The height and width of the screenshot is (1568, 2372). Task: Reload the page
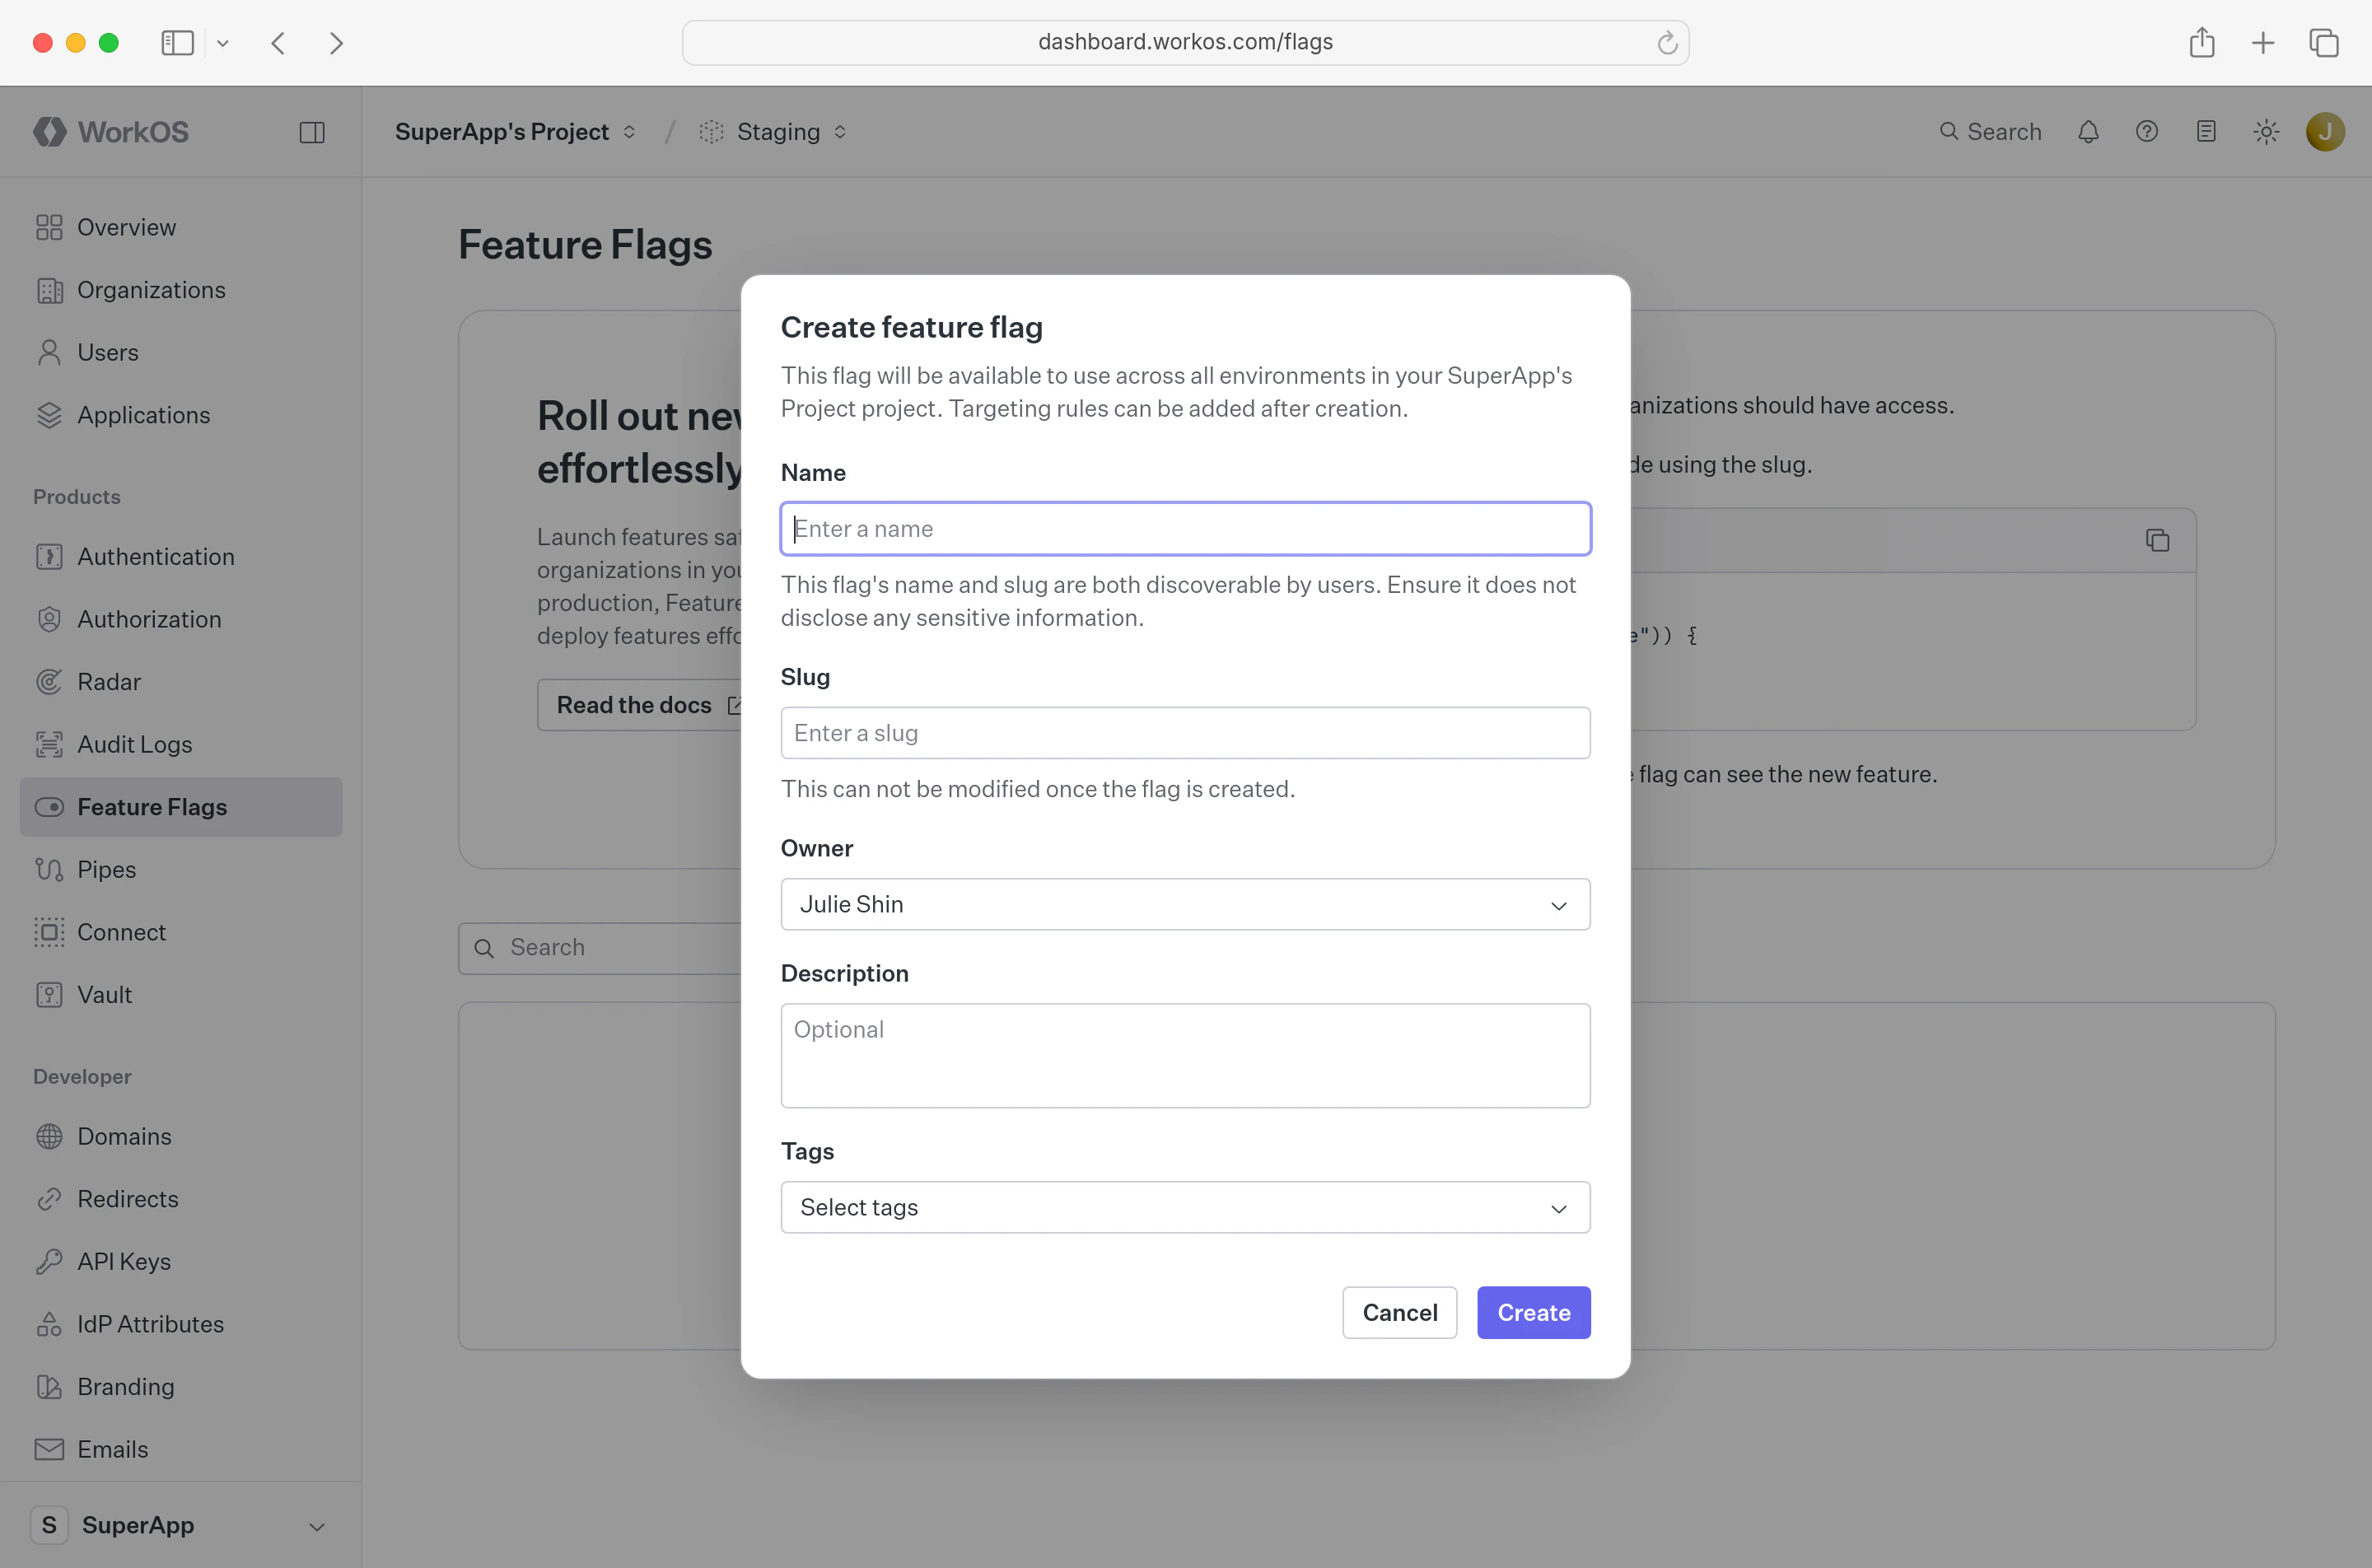(1667, 42)
